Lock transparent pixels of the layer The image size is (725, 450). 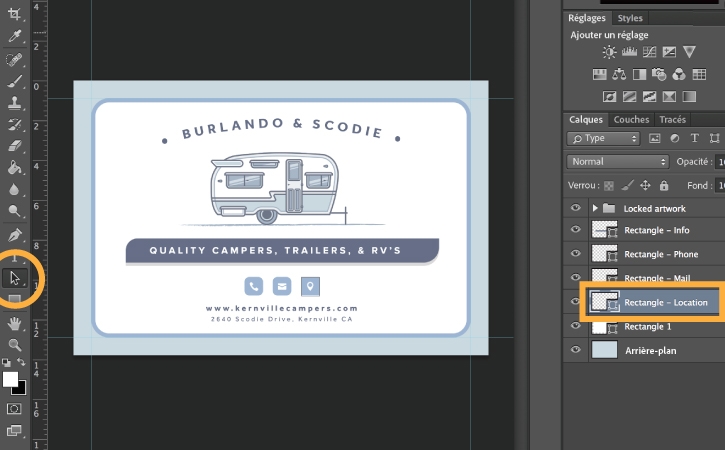[x=609, y=186]
